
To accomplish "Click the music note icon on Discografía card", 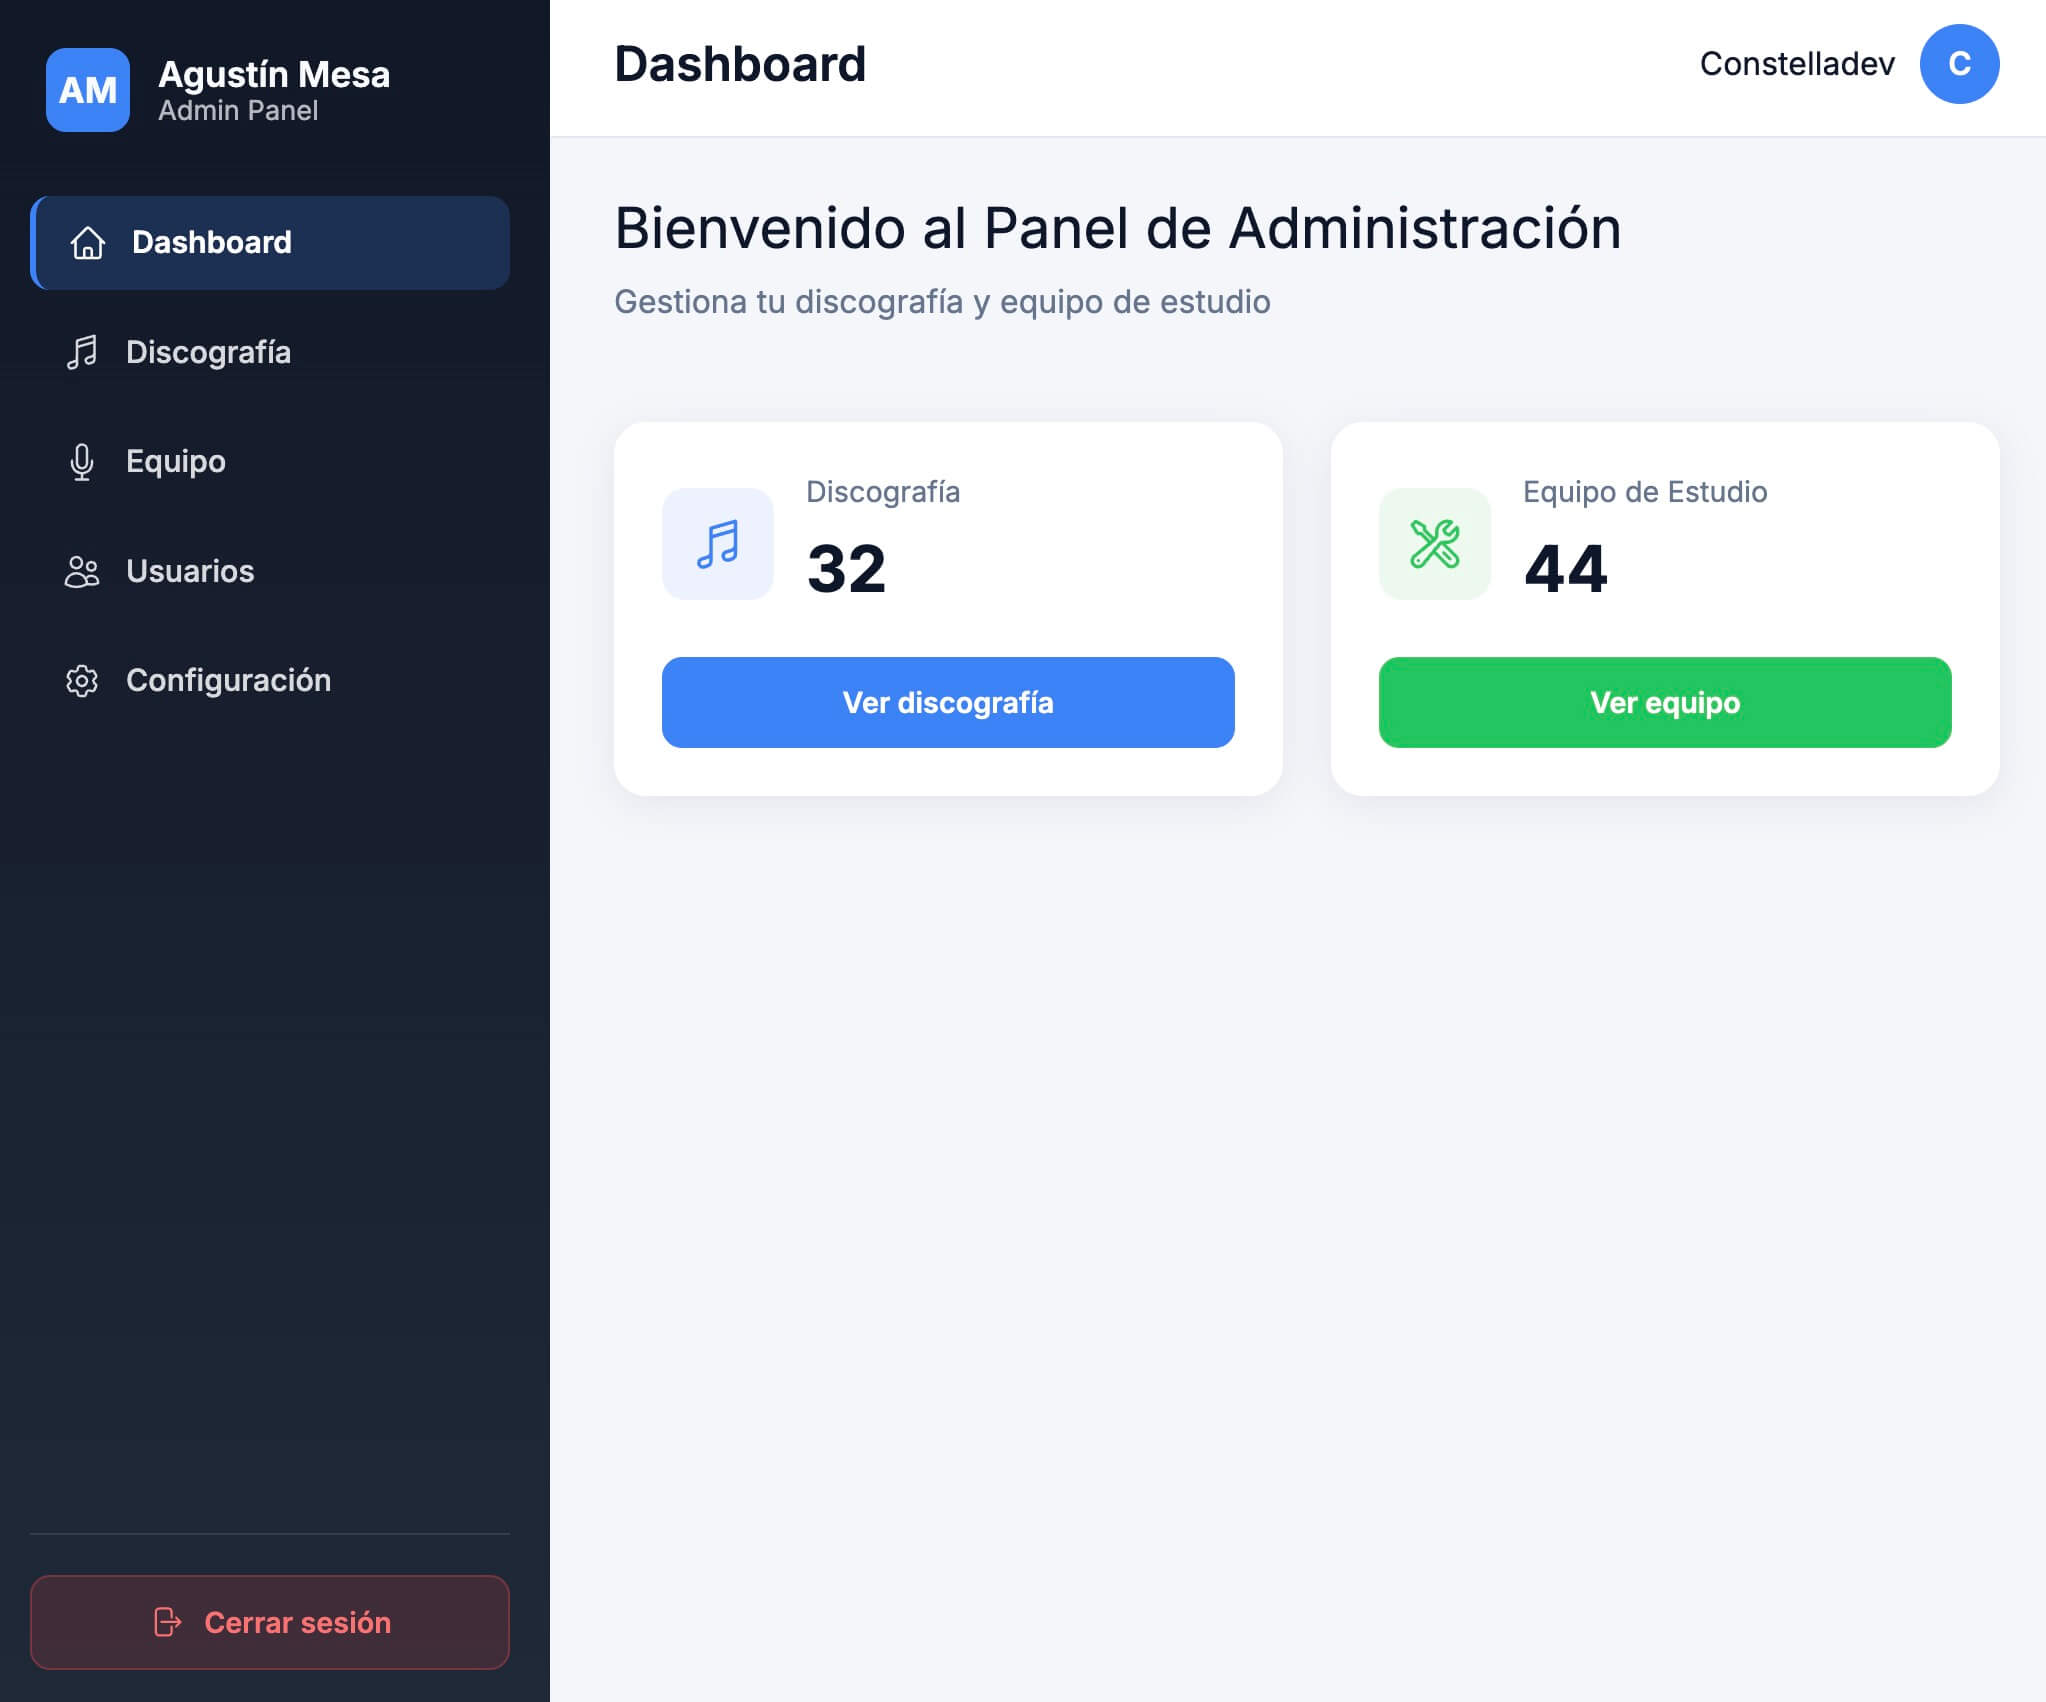I will click(x=717, y=543).
